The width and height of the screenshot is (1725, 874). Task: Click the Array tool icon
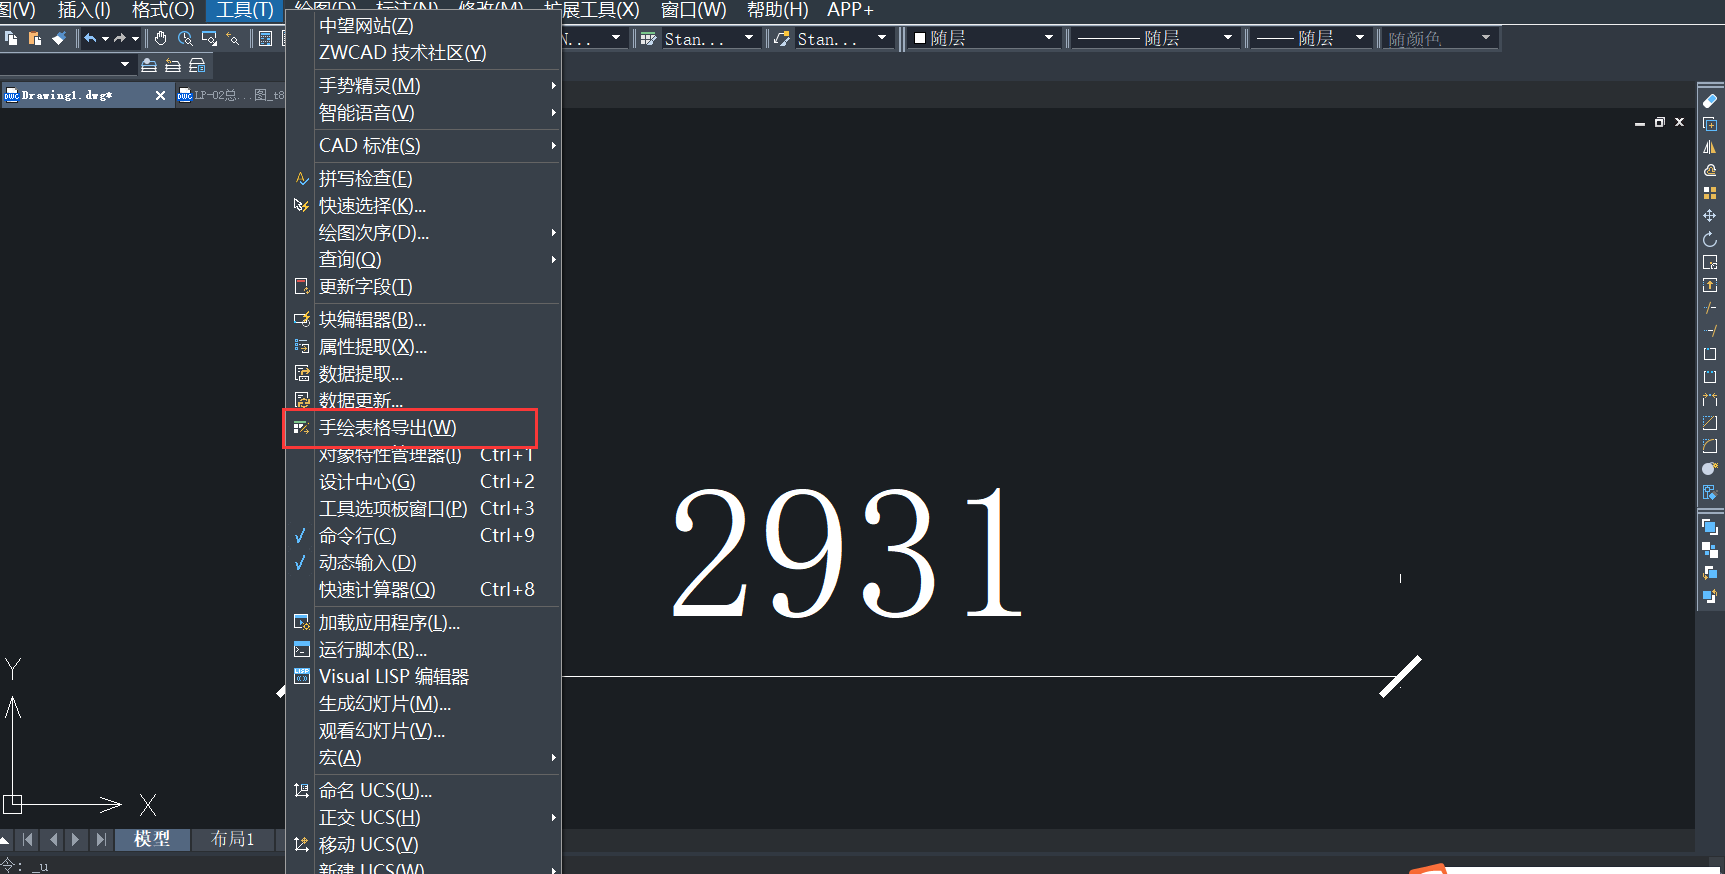1710,193
